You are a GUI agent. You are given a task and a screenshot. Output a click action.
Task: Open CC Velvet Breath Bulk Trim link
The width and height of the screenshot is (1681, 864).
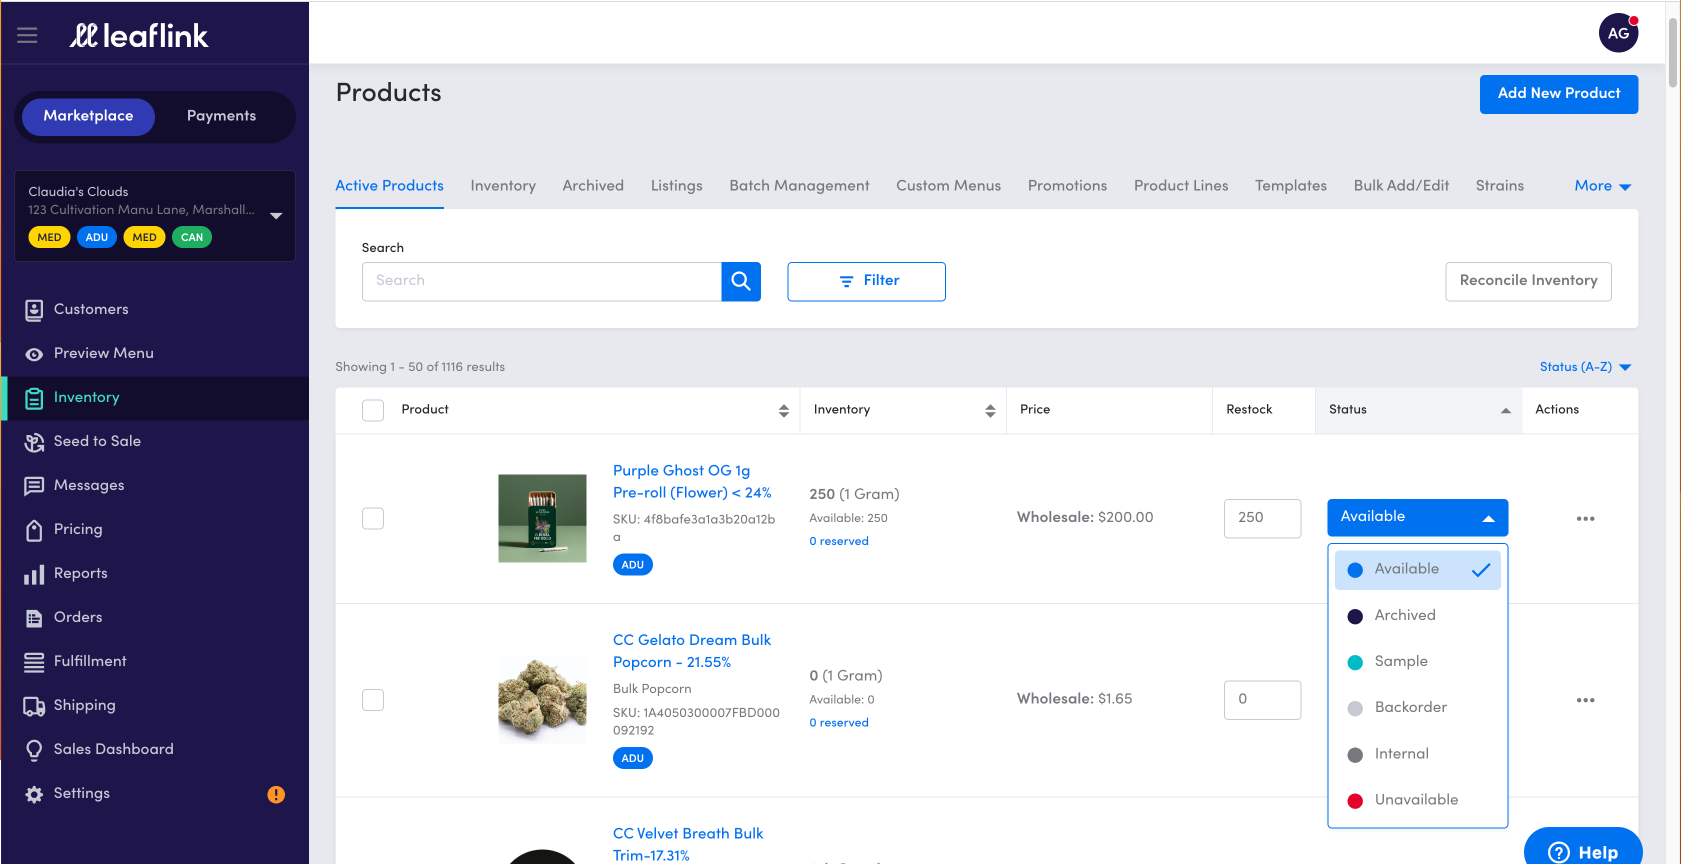pos(688,844)
